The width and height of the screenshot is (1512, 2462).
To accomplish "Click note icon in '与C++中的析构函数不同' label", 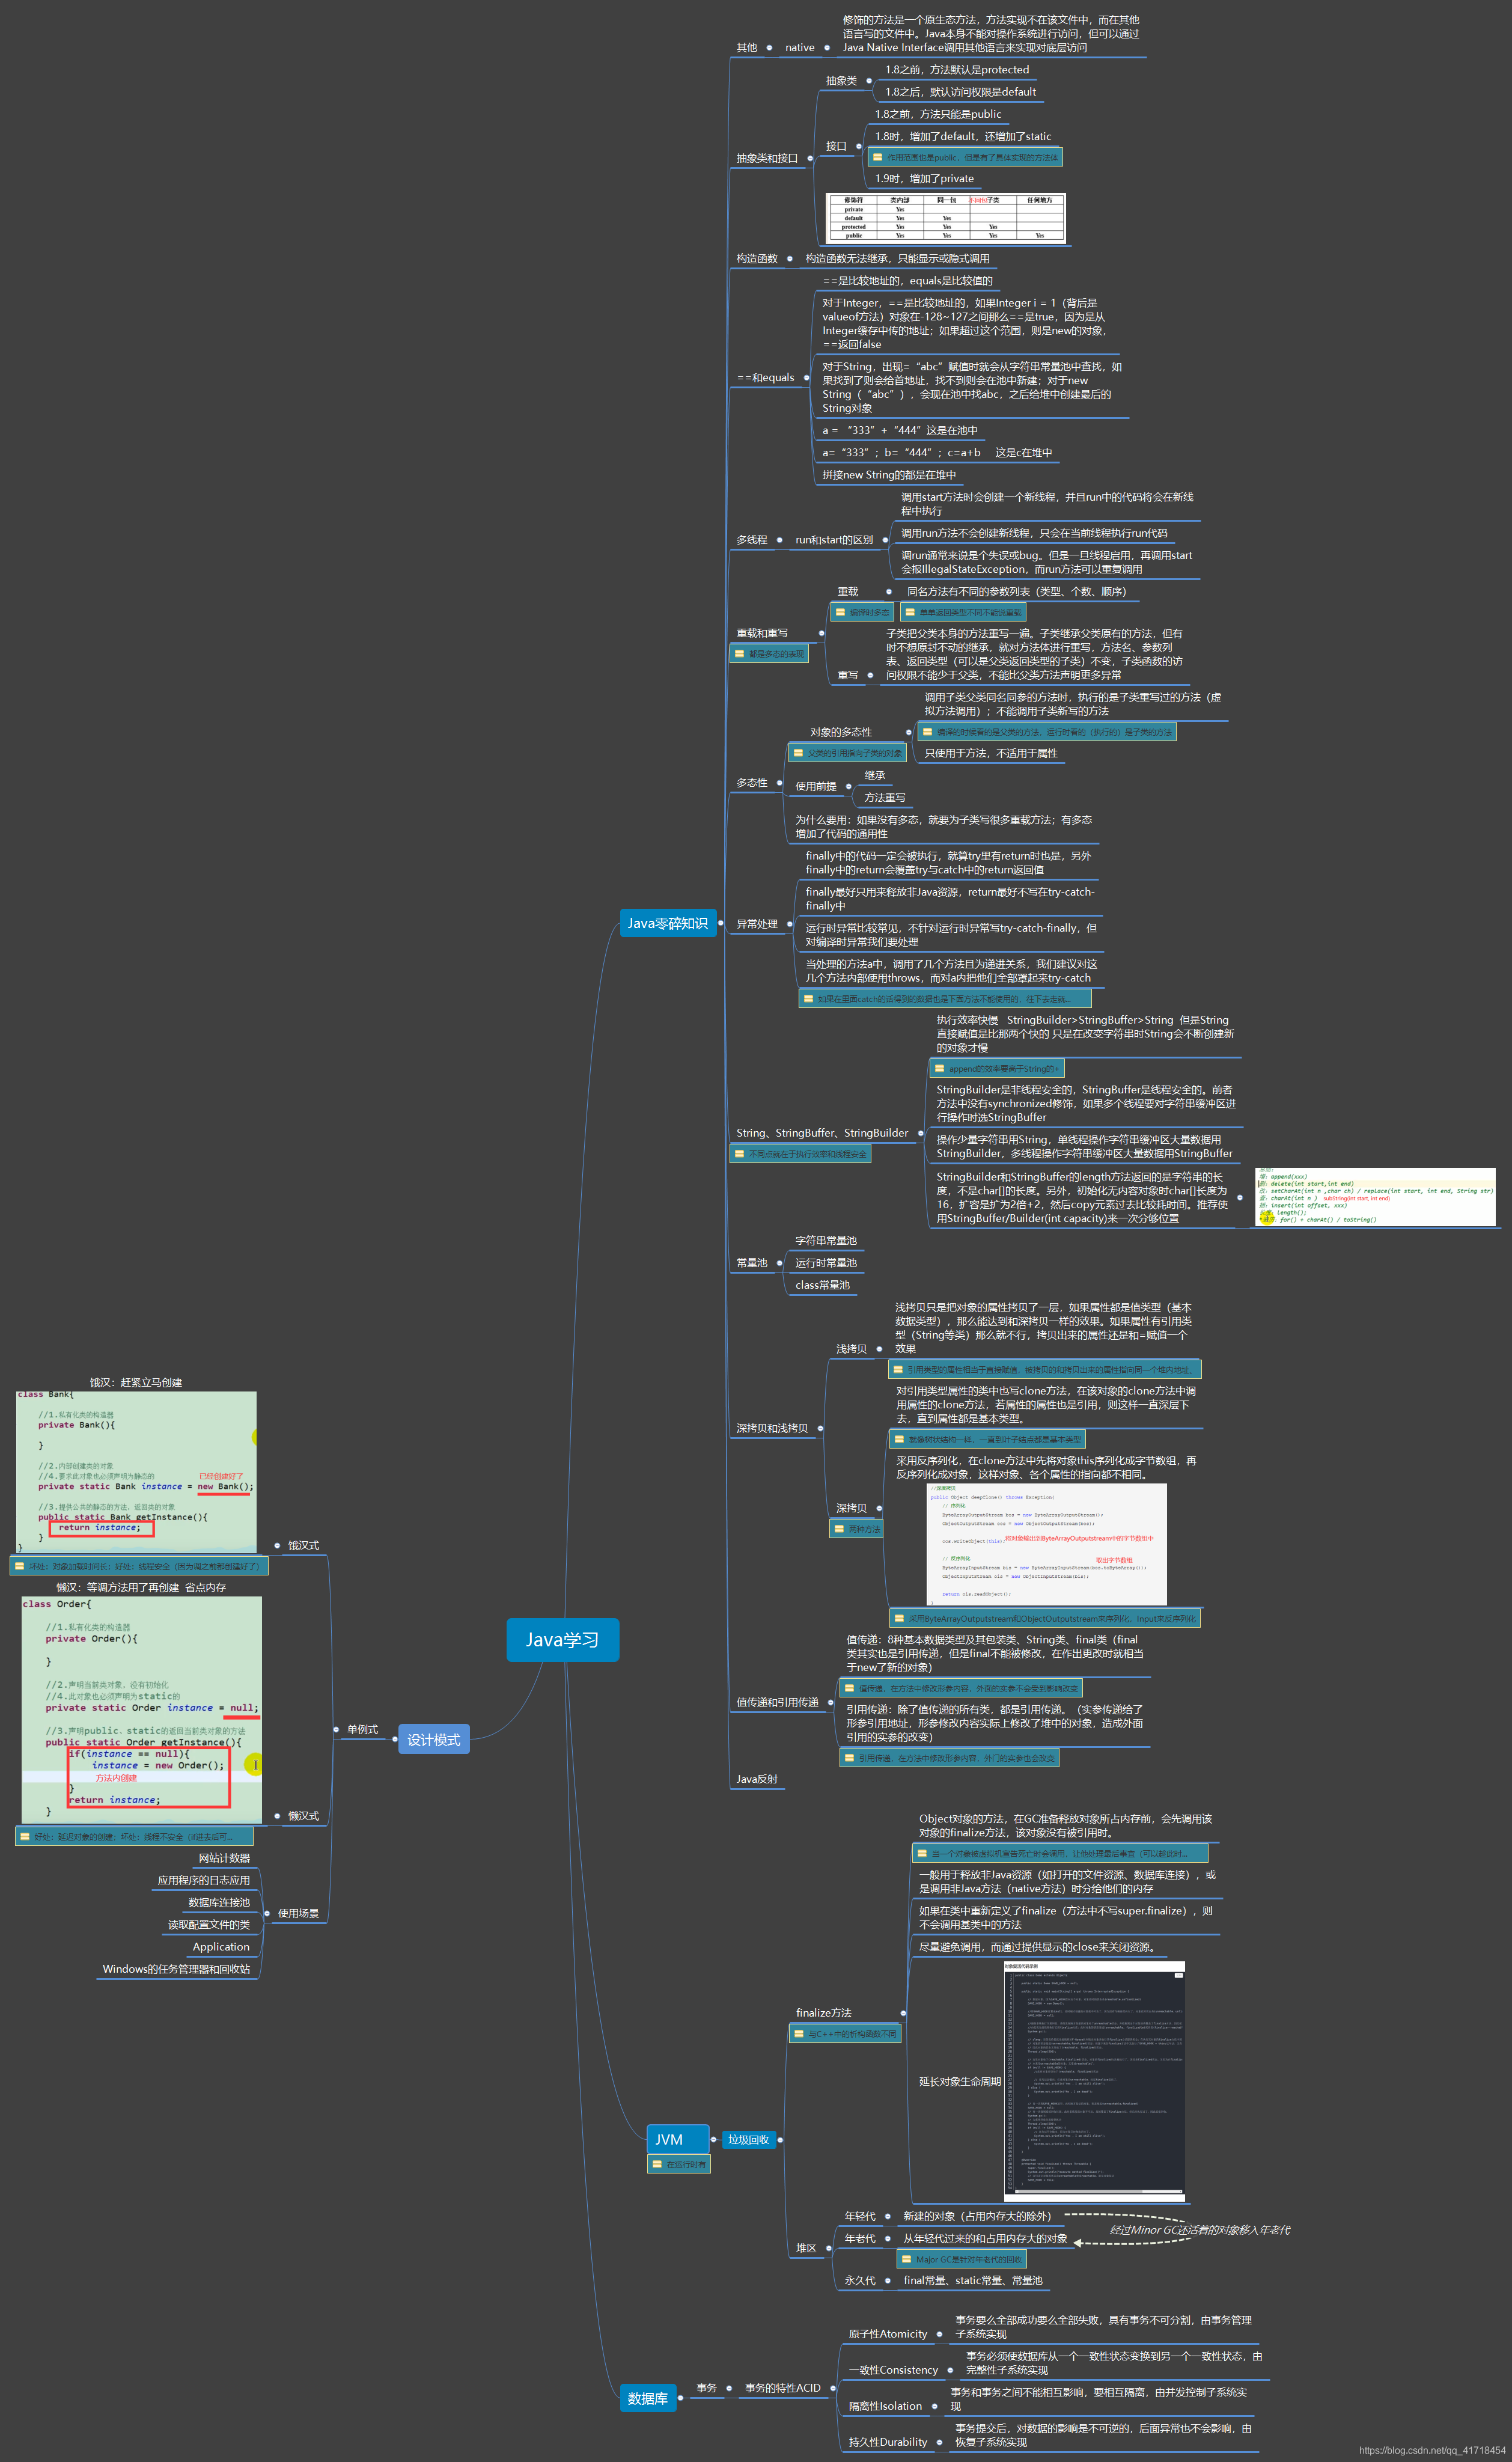I will 798,2033.
